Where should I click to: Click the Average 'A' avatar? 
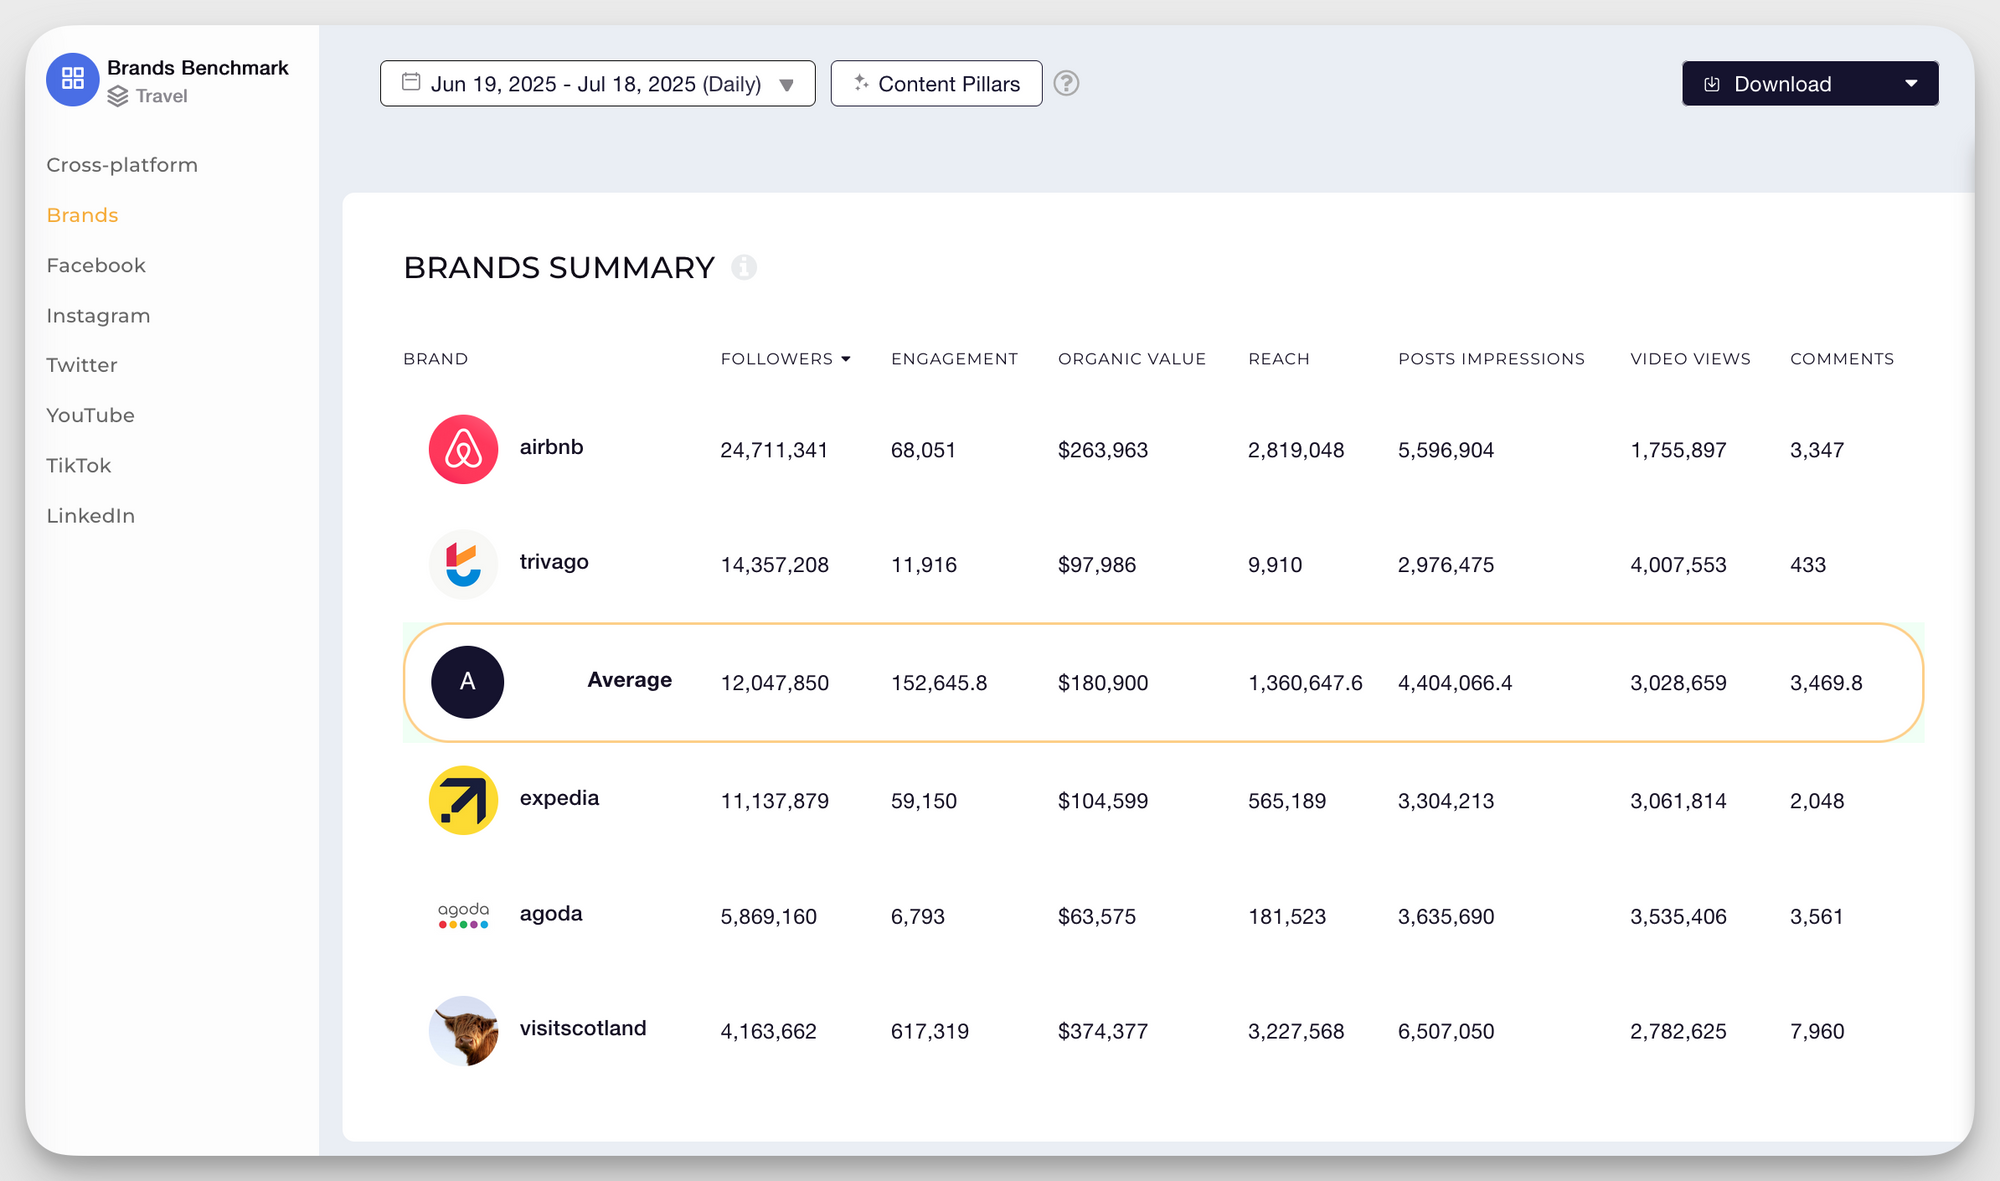pyautogui.click(x=467, y=682)
